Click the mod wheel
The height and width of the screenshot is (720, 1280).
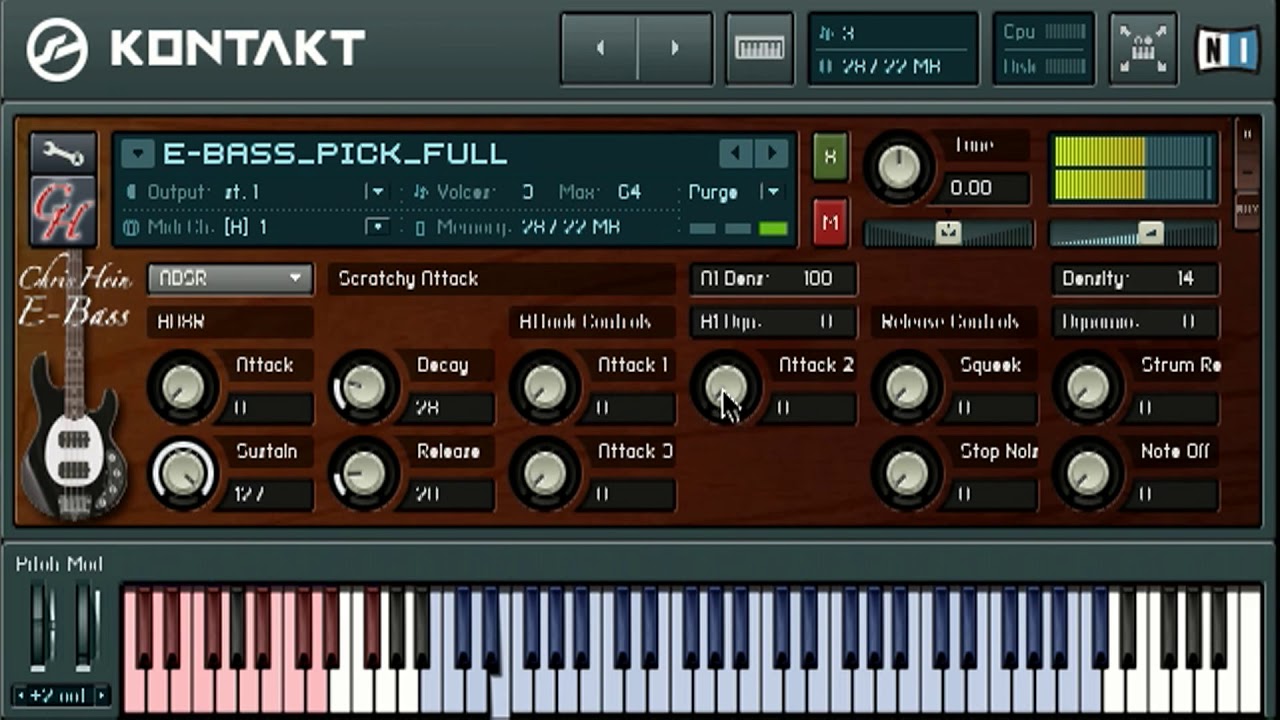pos(87,625)
